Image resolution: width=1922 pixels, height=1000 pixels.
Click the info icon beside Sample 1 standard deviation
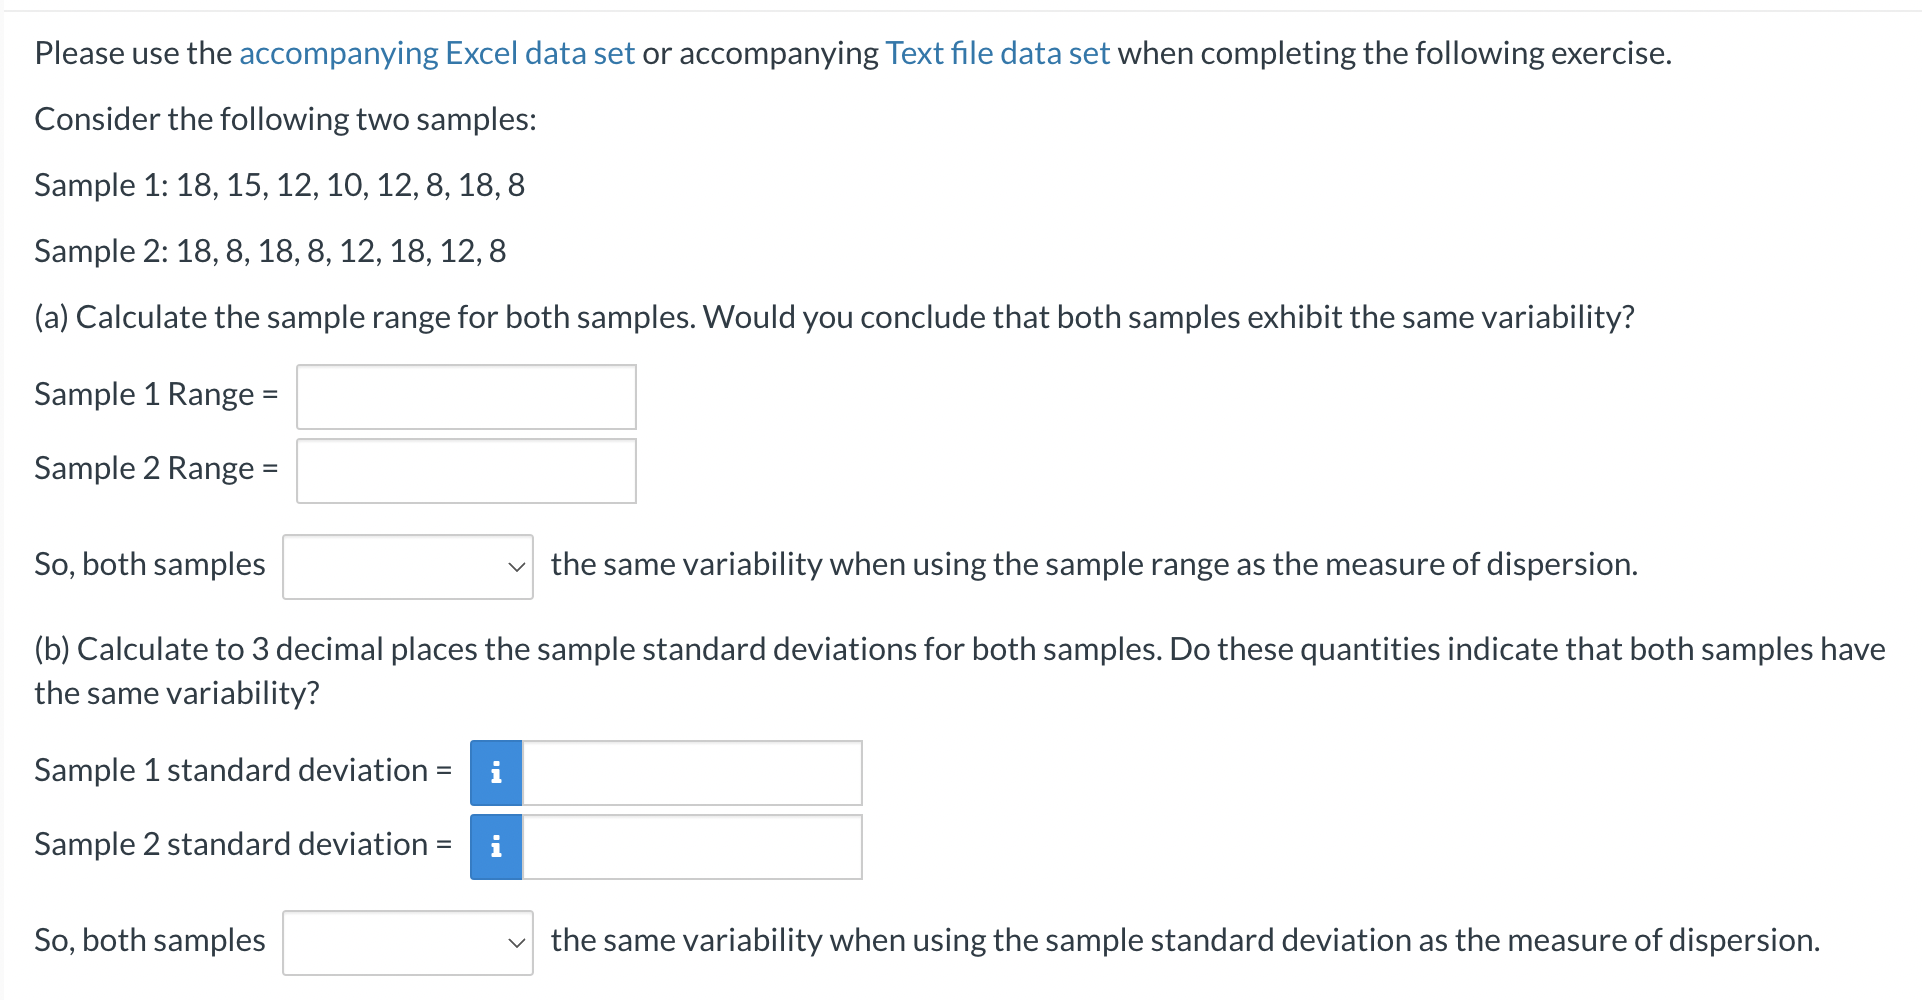[x=496, y=773]
